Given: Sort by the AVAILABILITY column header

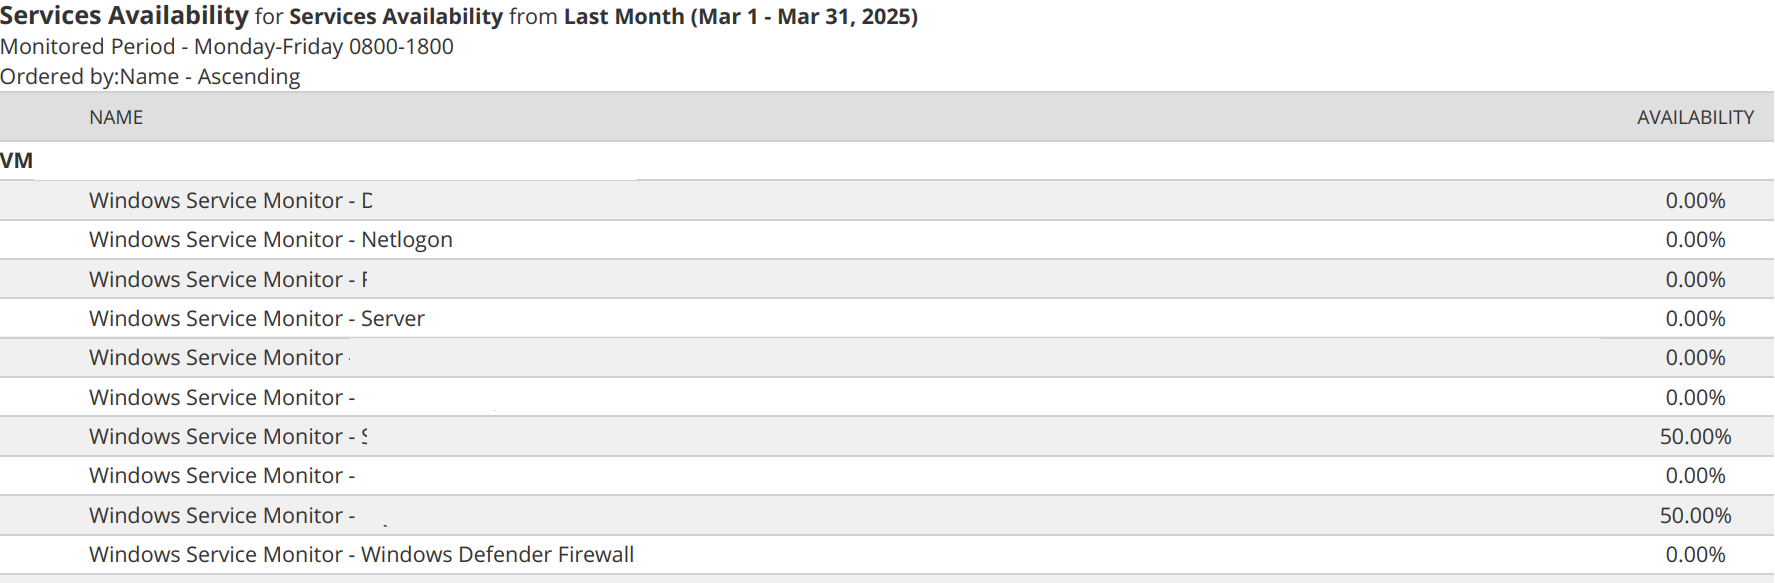Looking at the screenshot, I should [1695, 118].
